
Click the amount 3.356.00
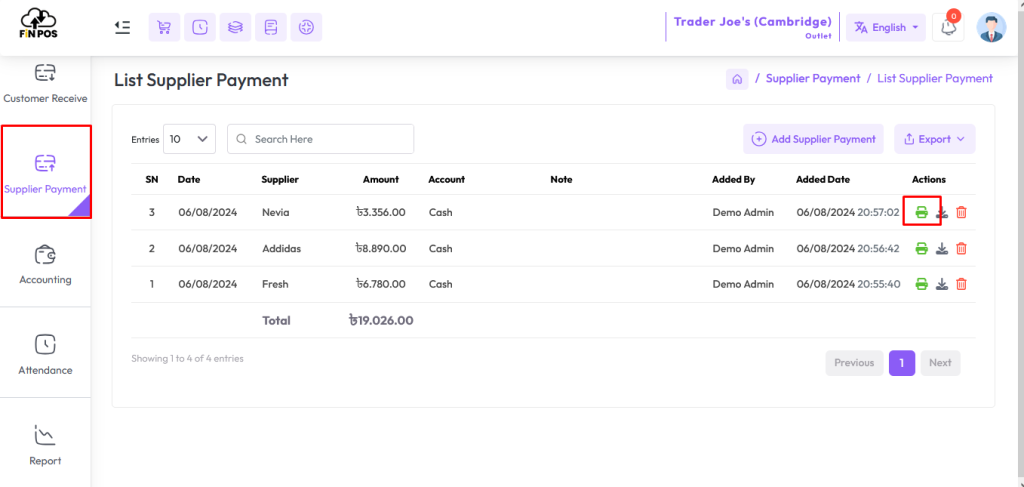click(381, 212)
